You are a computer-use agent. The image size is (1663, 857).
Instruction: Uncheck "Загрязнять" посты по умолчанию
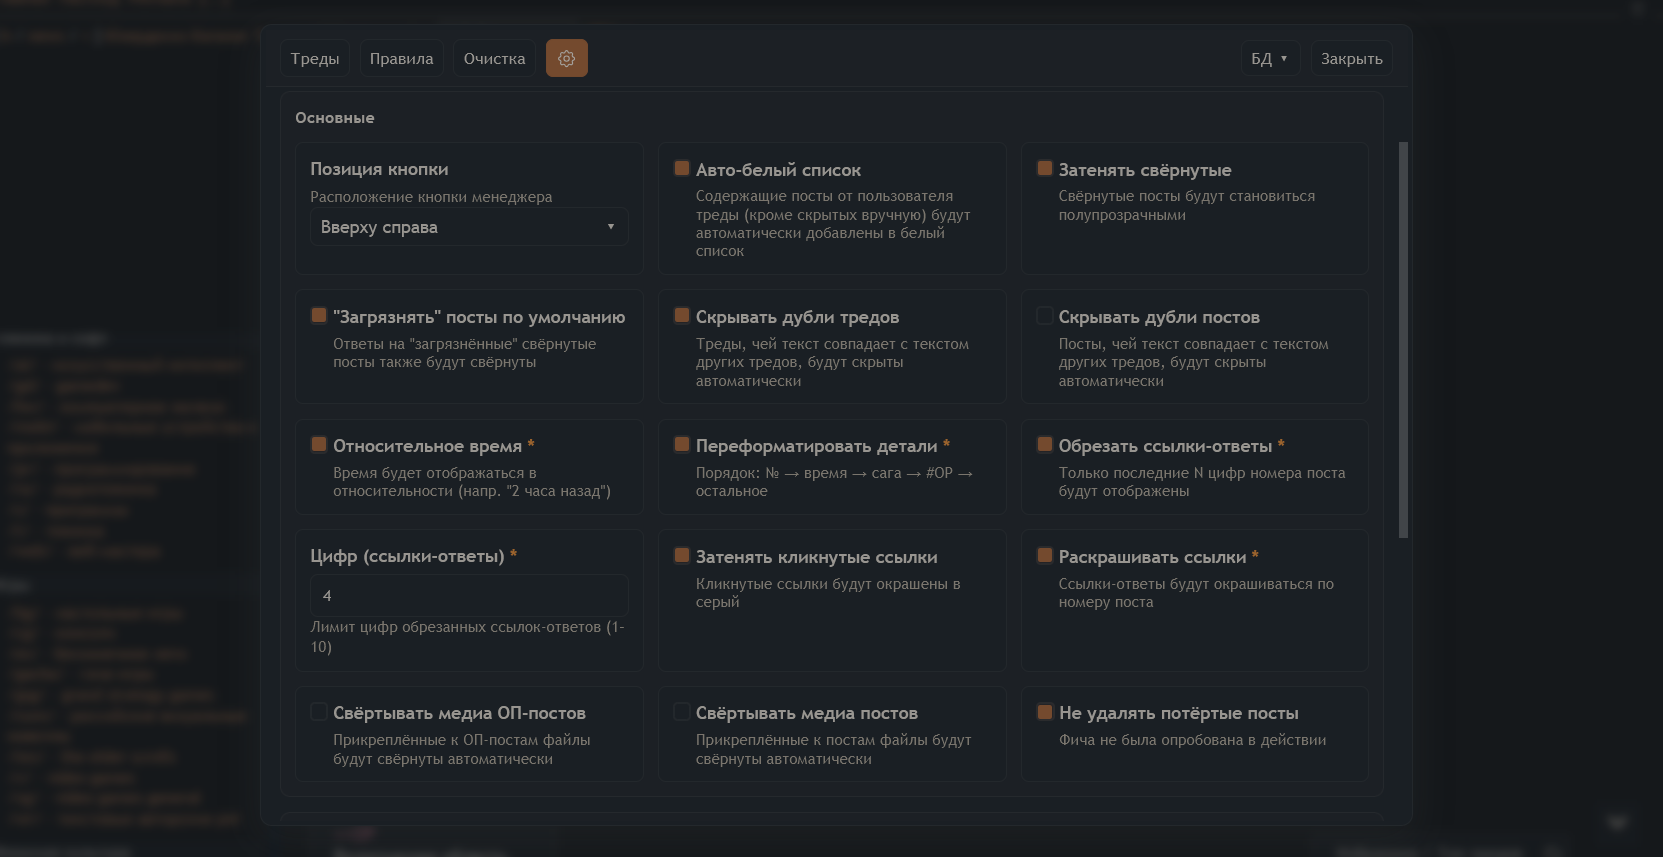click(319, 316)
